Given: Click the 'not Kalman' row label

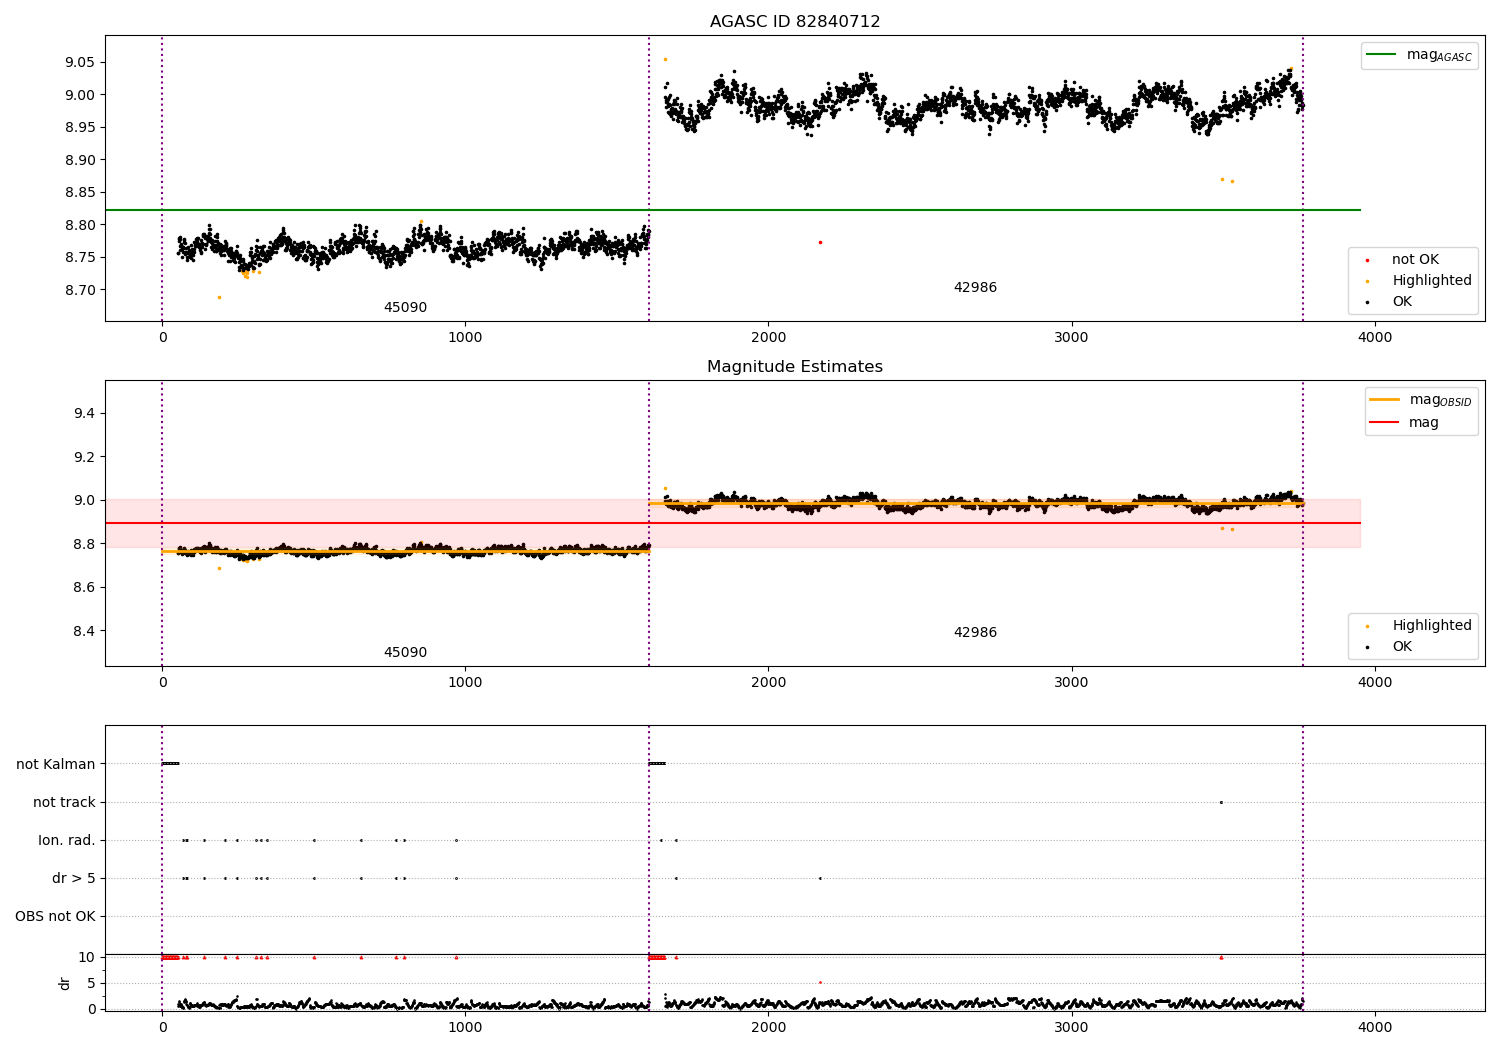Looking at the screenshot, I should [x=56, y=764].
